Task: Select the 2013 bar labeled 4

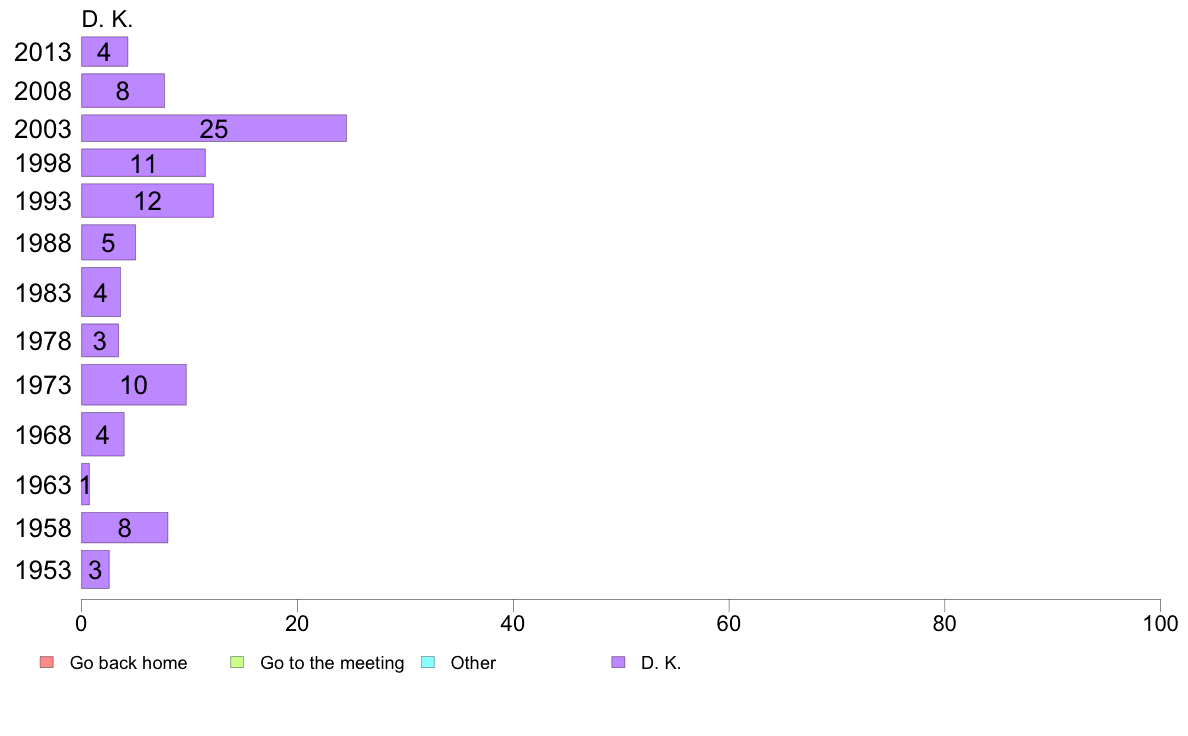Action: (105, 52)
